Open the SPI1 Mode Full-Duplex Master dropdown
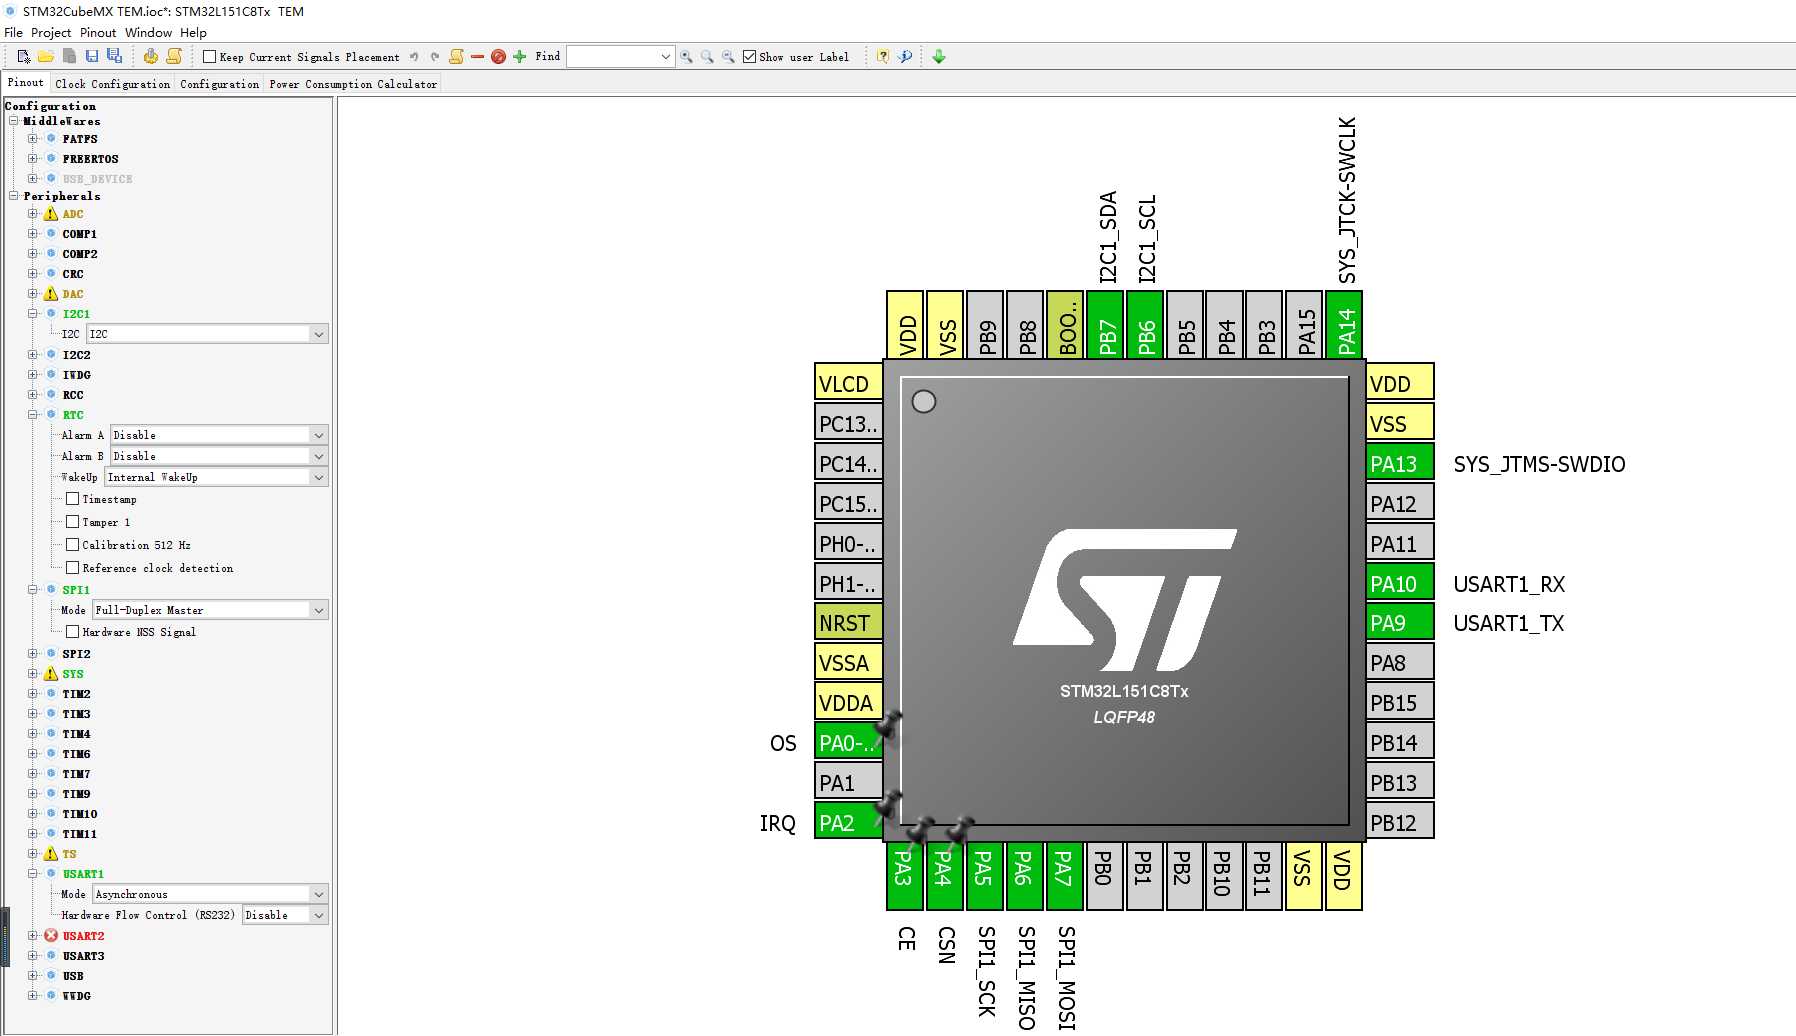Screen dimensions: 1796x1036 click(210, 610)
